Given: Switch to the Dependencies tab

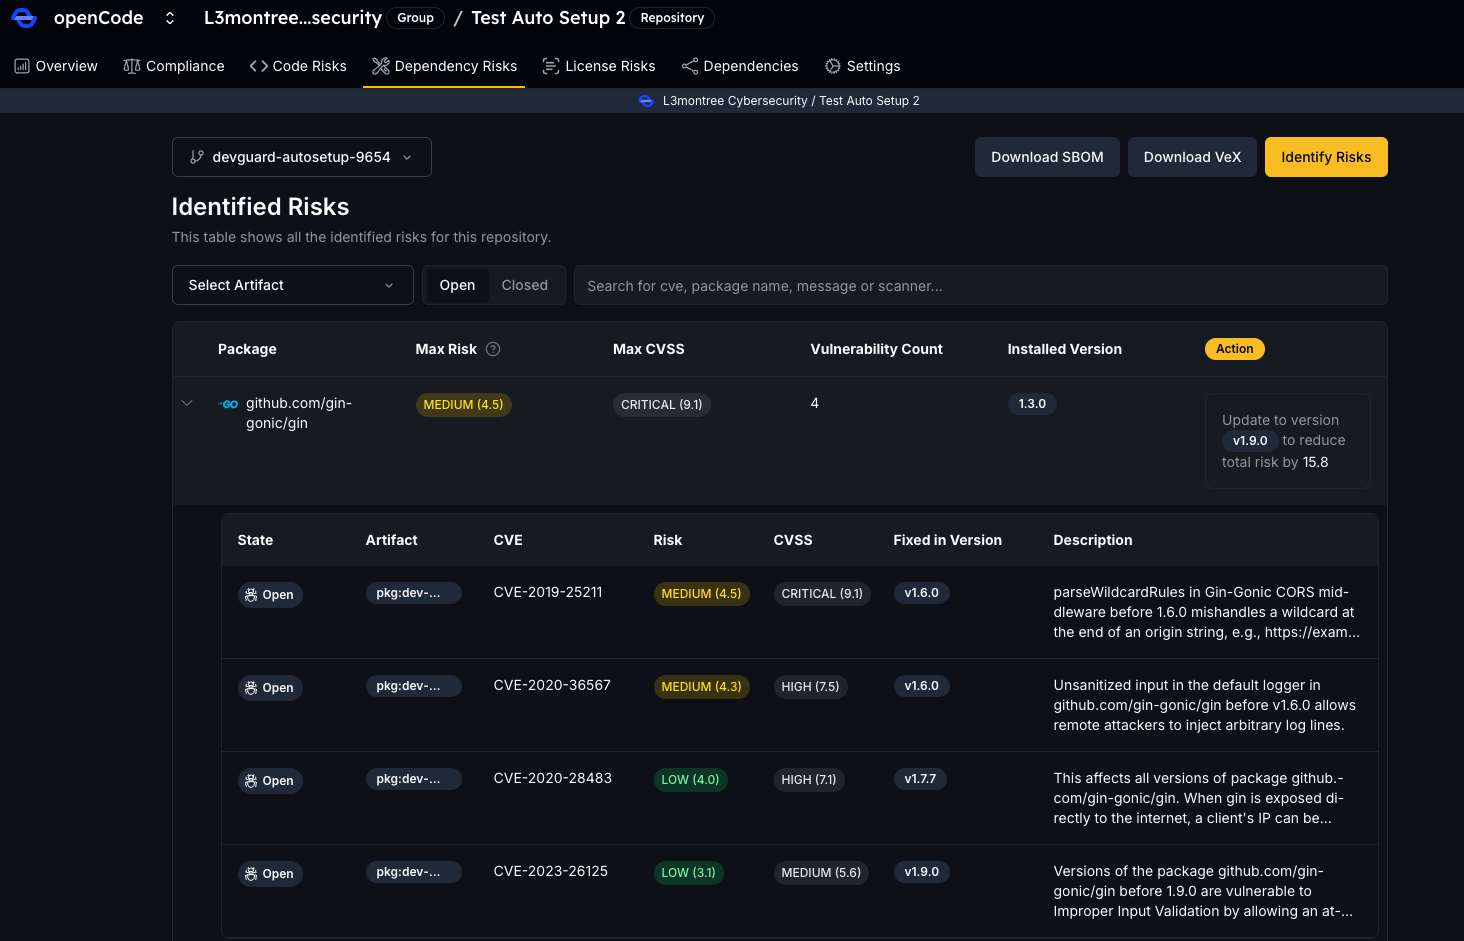Looking at the screenshot, I should click(x=740, y=66).
